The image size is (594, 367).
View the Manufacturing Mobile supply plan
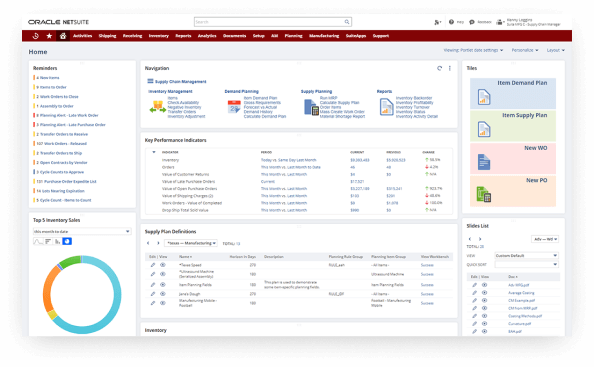coord(163,303)
